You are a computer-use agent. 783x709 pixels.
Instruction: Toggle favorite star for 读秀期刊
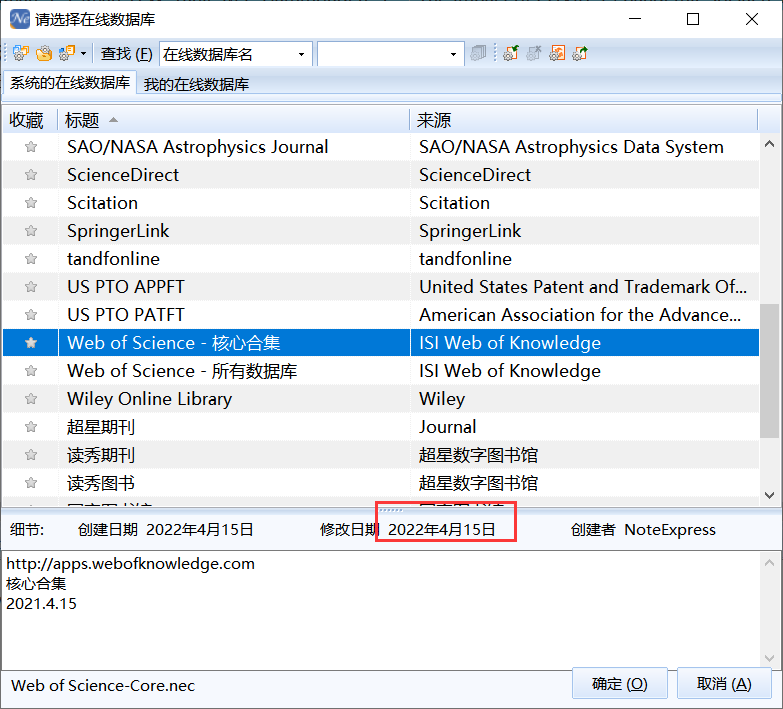pos(31,454)
